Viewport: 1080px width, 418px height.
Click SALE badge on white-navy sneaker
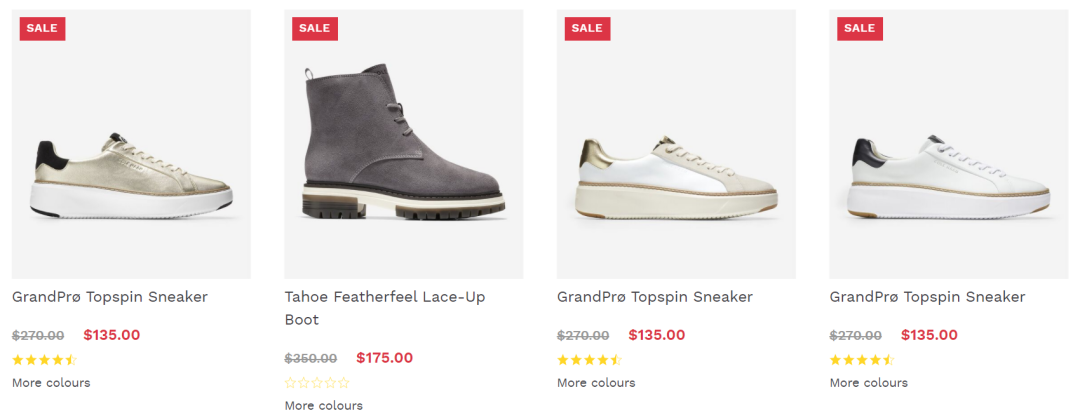[x=860, y=28]
